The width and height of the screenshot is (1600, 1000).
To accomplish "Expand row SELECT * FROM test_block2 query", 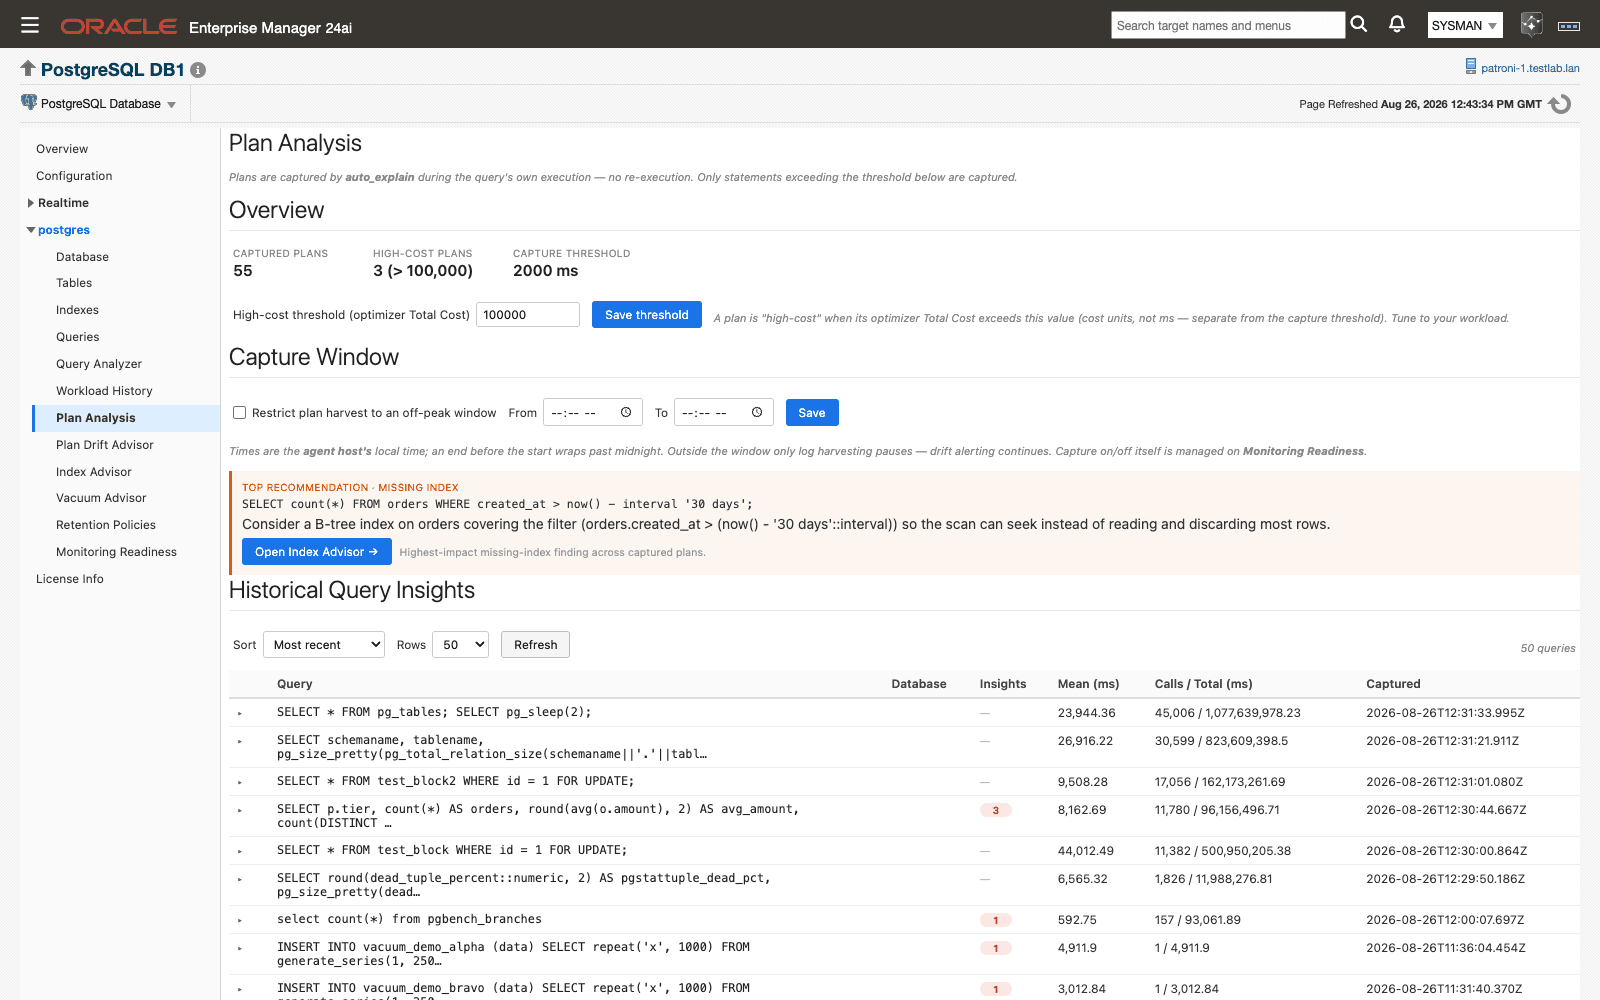I will tap(240, 782).
